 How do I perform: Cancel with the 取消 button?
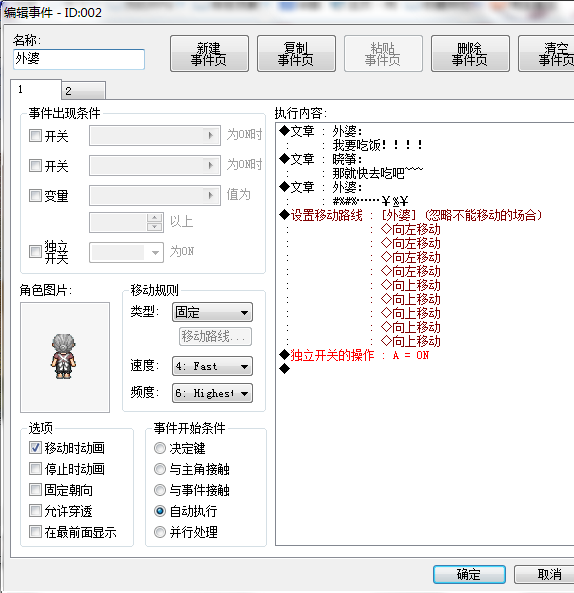pyautogui.click(x=545, y=574)
